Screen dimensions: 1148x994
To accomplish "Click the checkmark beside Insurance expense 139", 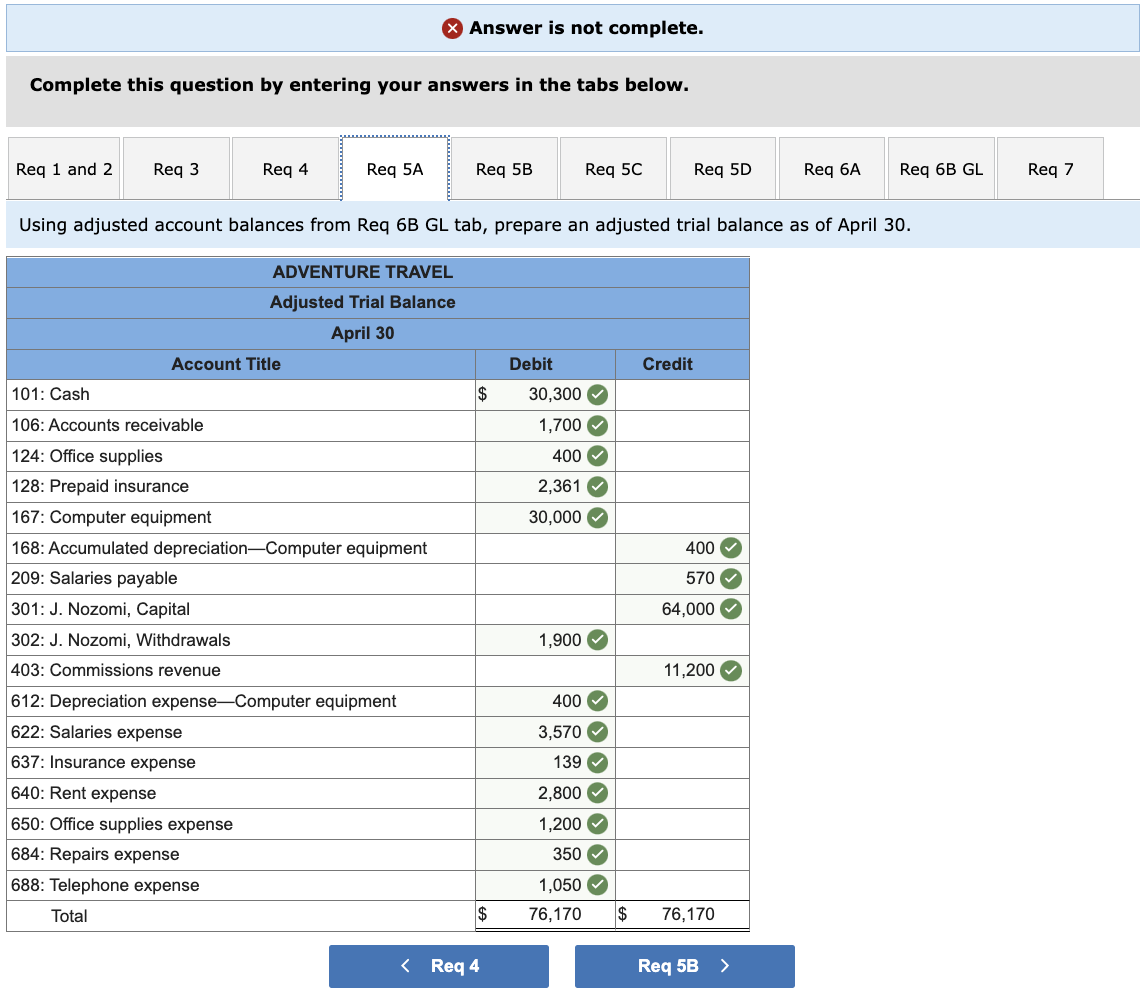I will click(598, 763).
